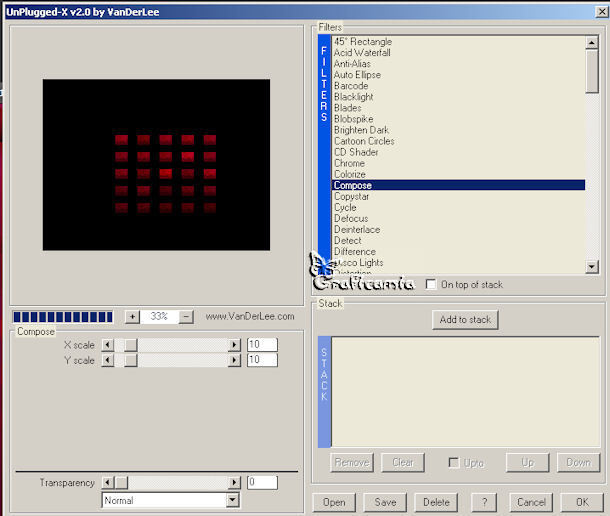The image size is (610, 516).
Task: Click the question mark help button
Action: [484, 502]
